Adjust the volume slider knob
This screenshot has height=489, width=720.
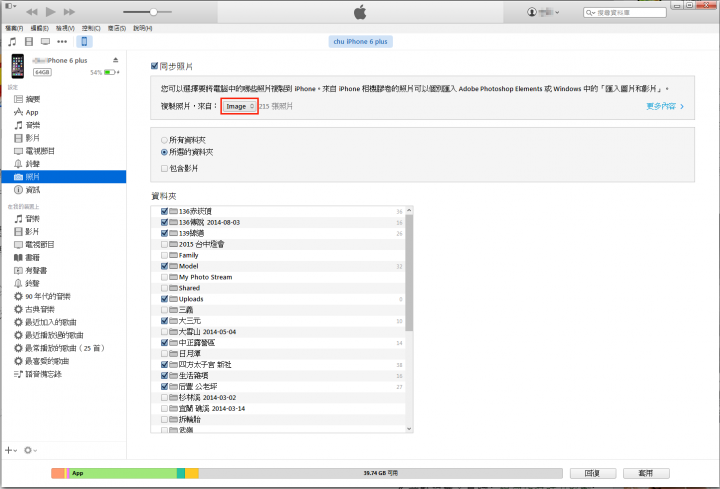coord(153,12)
